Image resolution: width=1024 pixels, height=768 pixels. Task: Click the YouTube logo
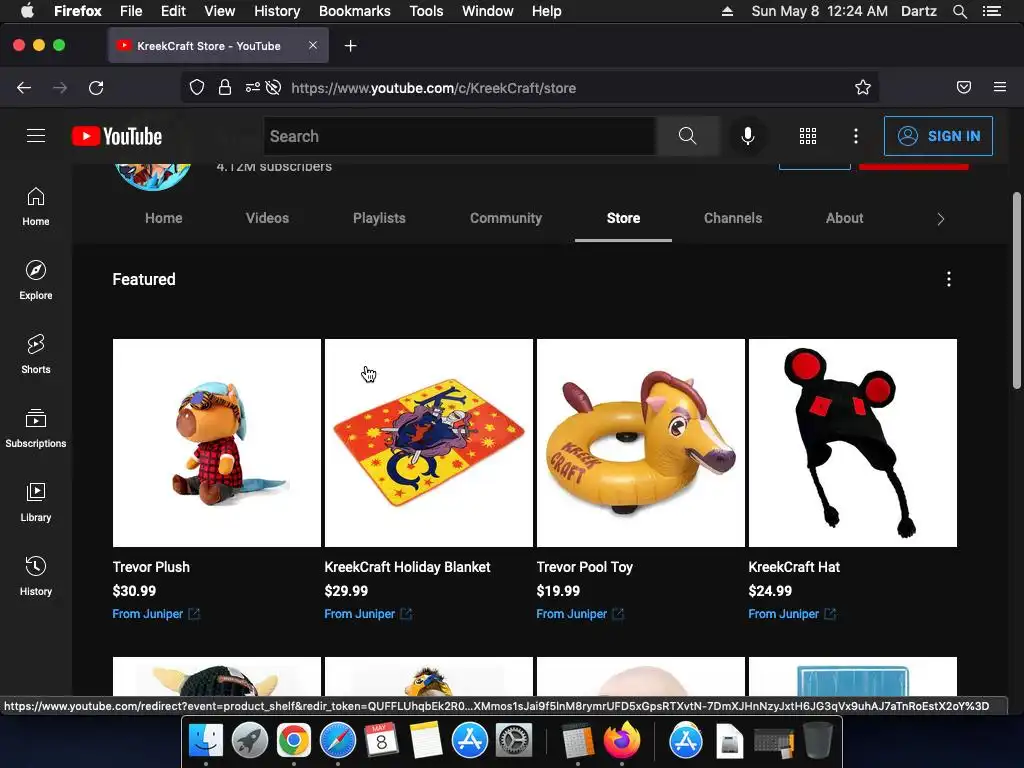(117, 136)
